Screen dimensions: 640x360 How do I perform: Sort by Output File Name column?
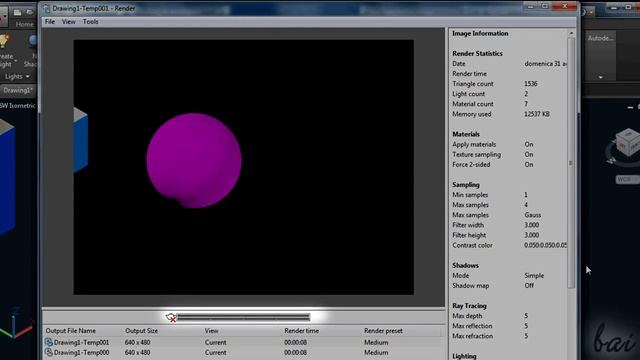click(x=71, y=331)
